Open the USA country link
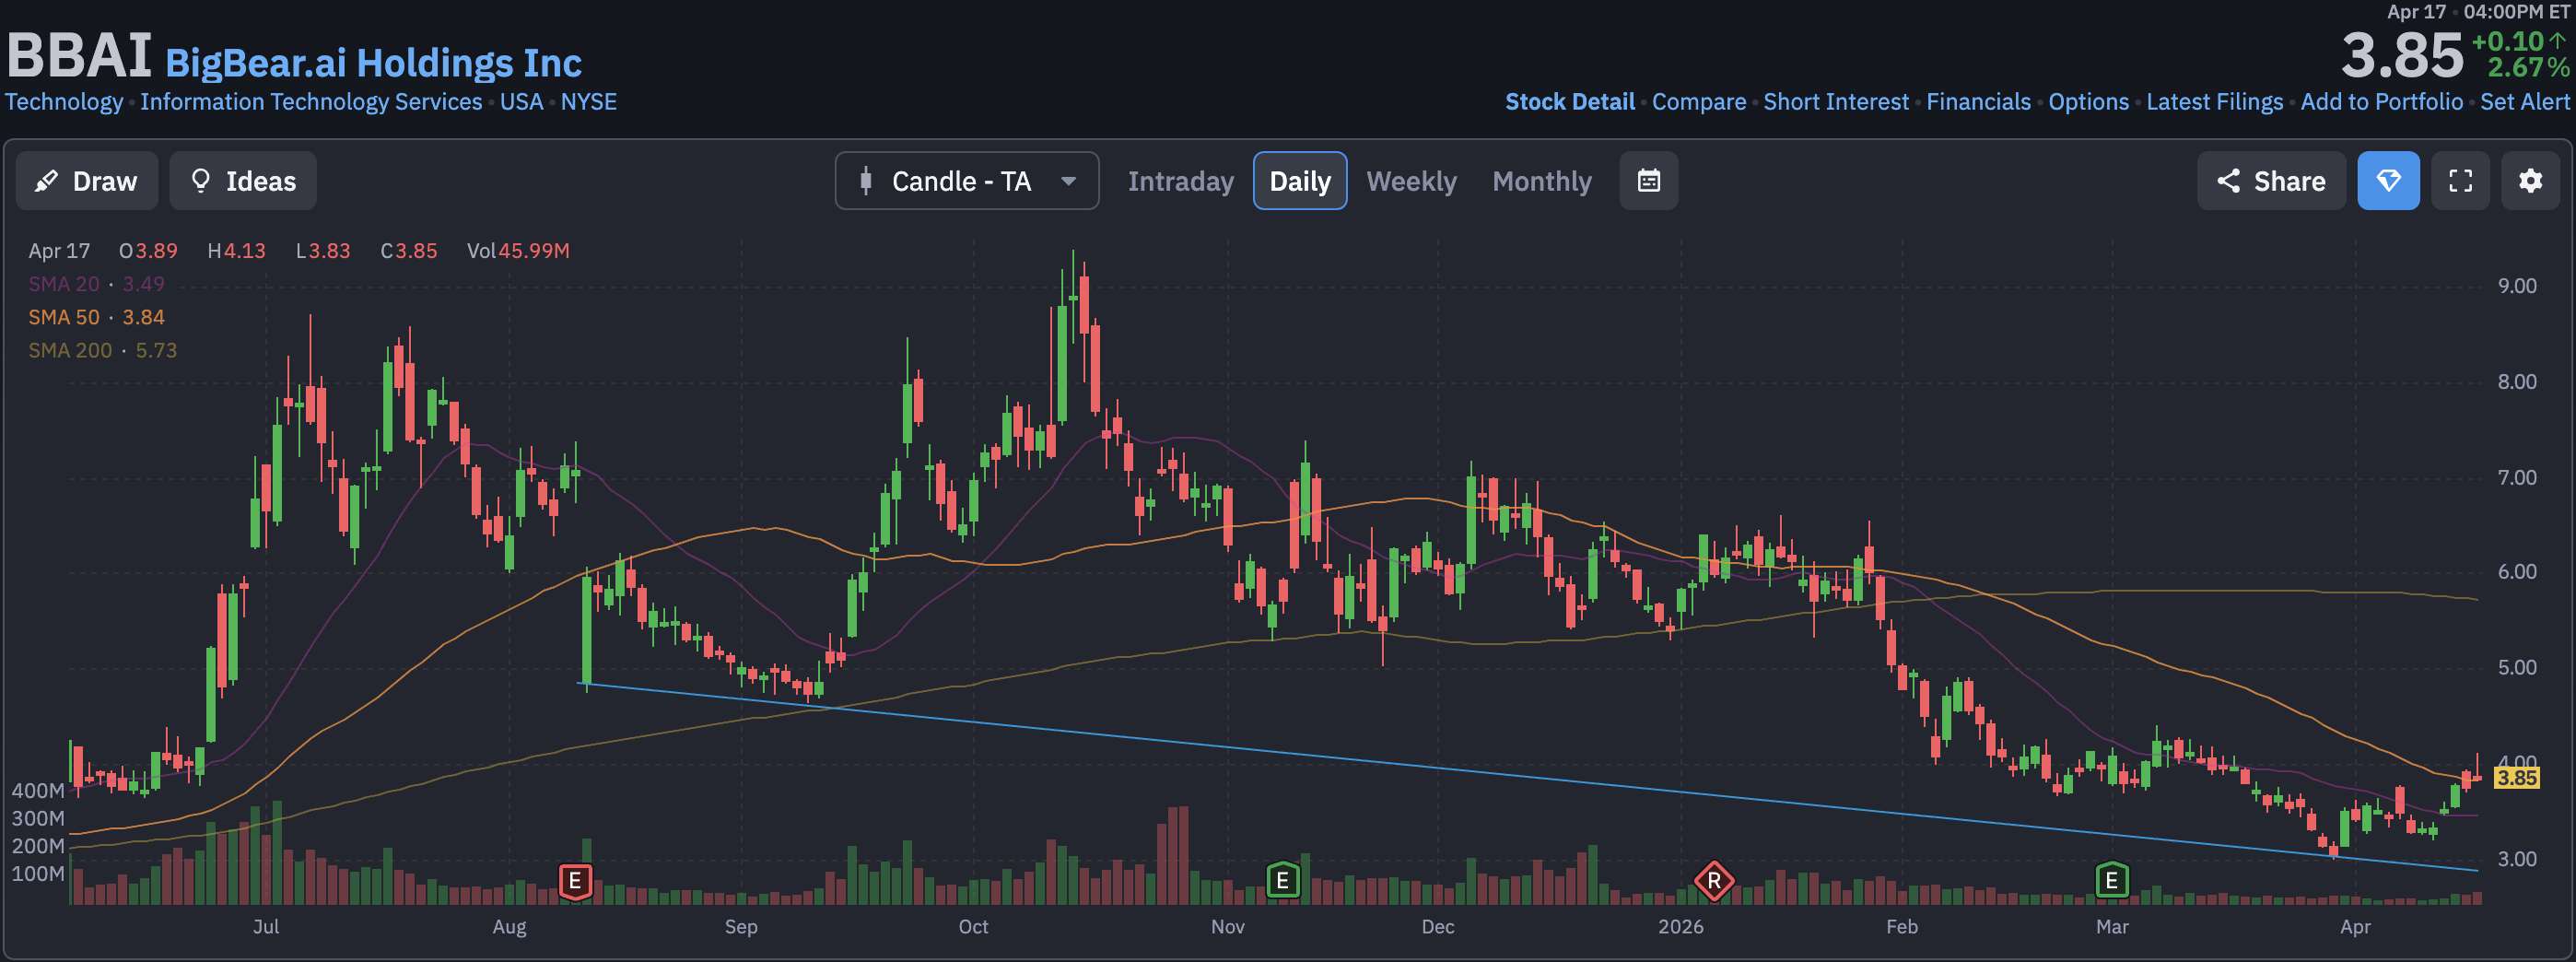 [521, 102]
